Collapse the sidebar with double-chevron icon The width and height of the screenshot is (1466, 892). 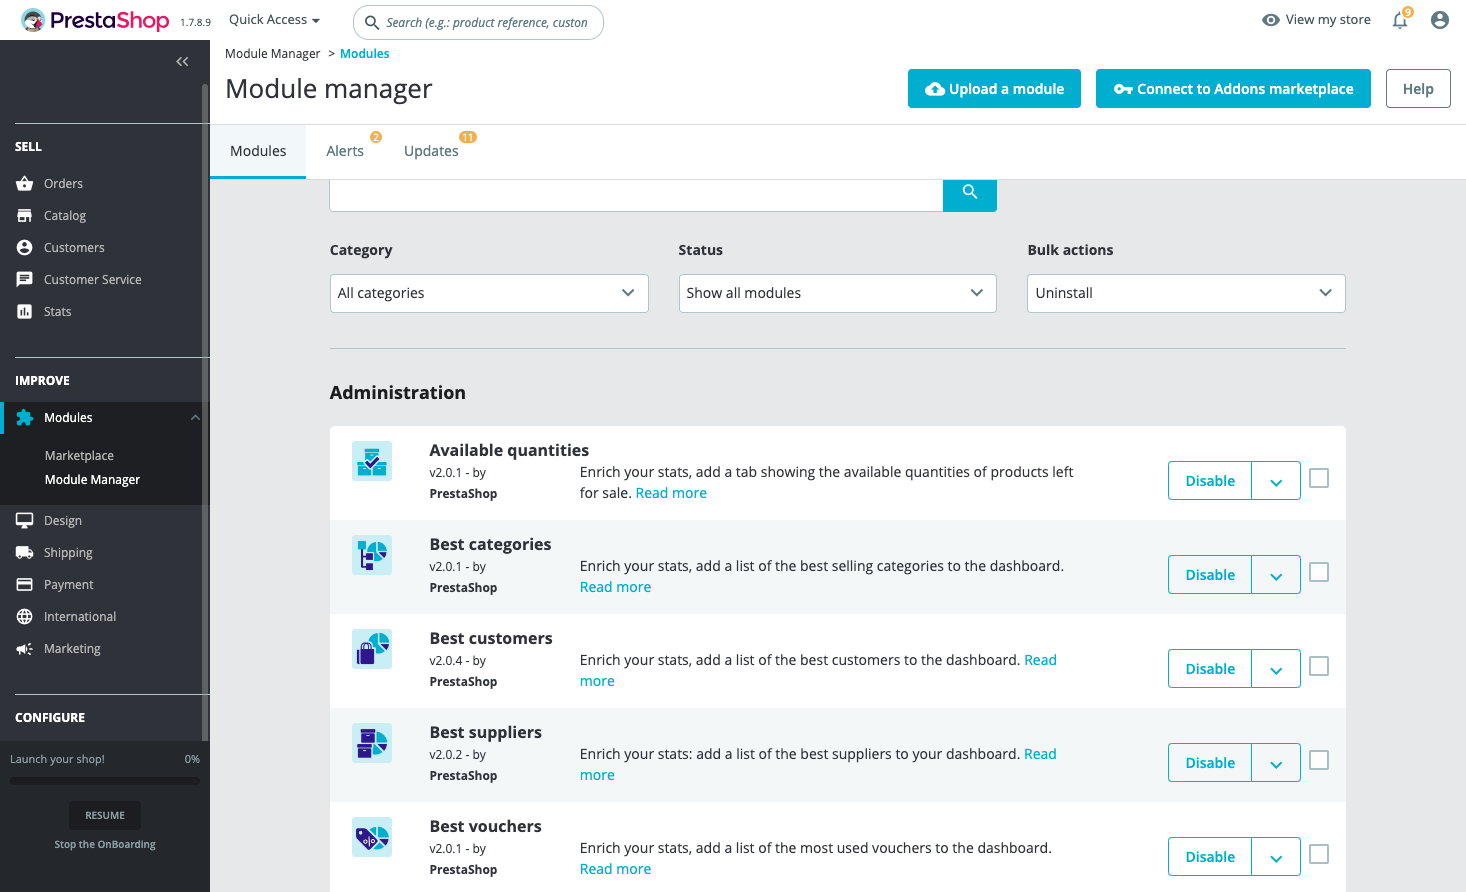point(182,61)
